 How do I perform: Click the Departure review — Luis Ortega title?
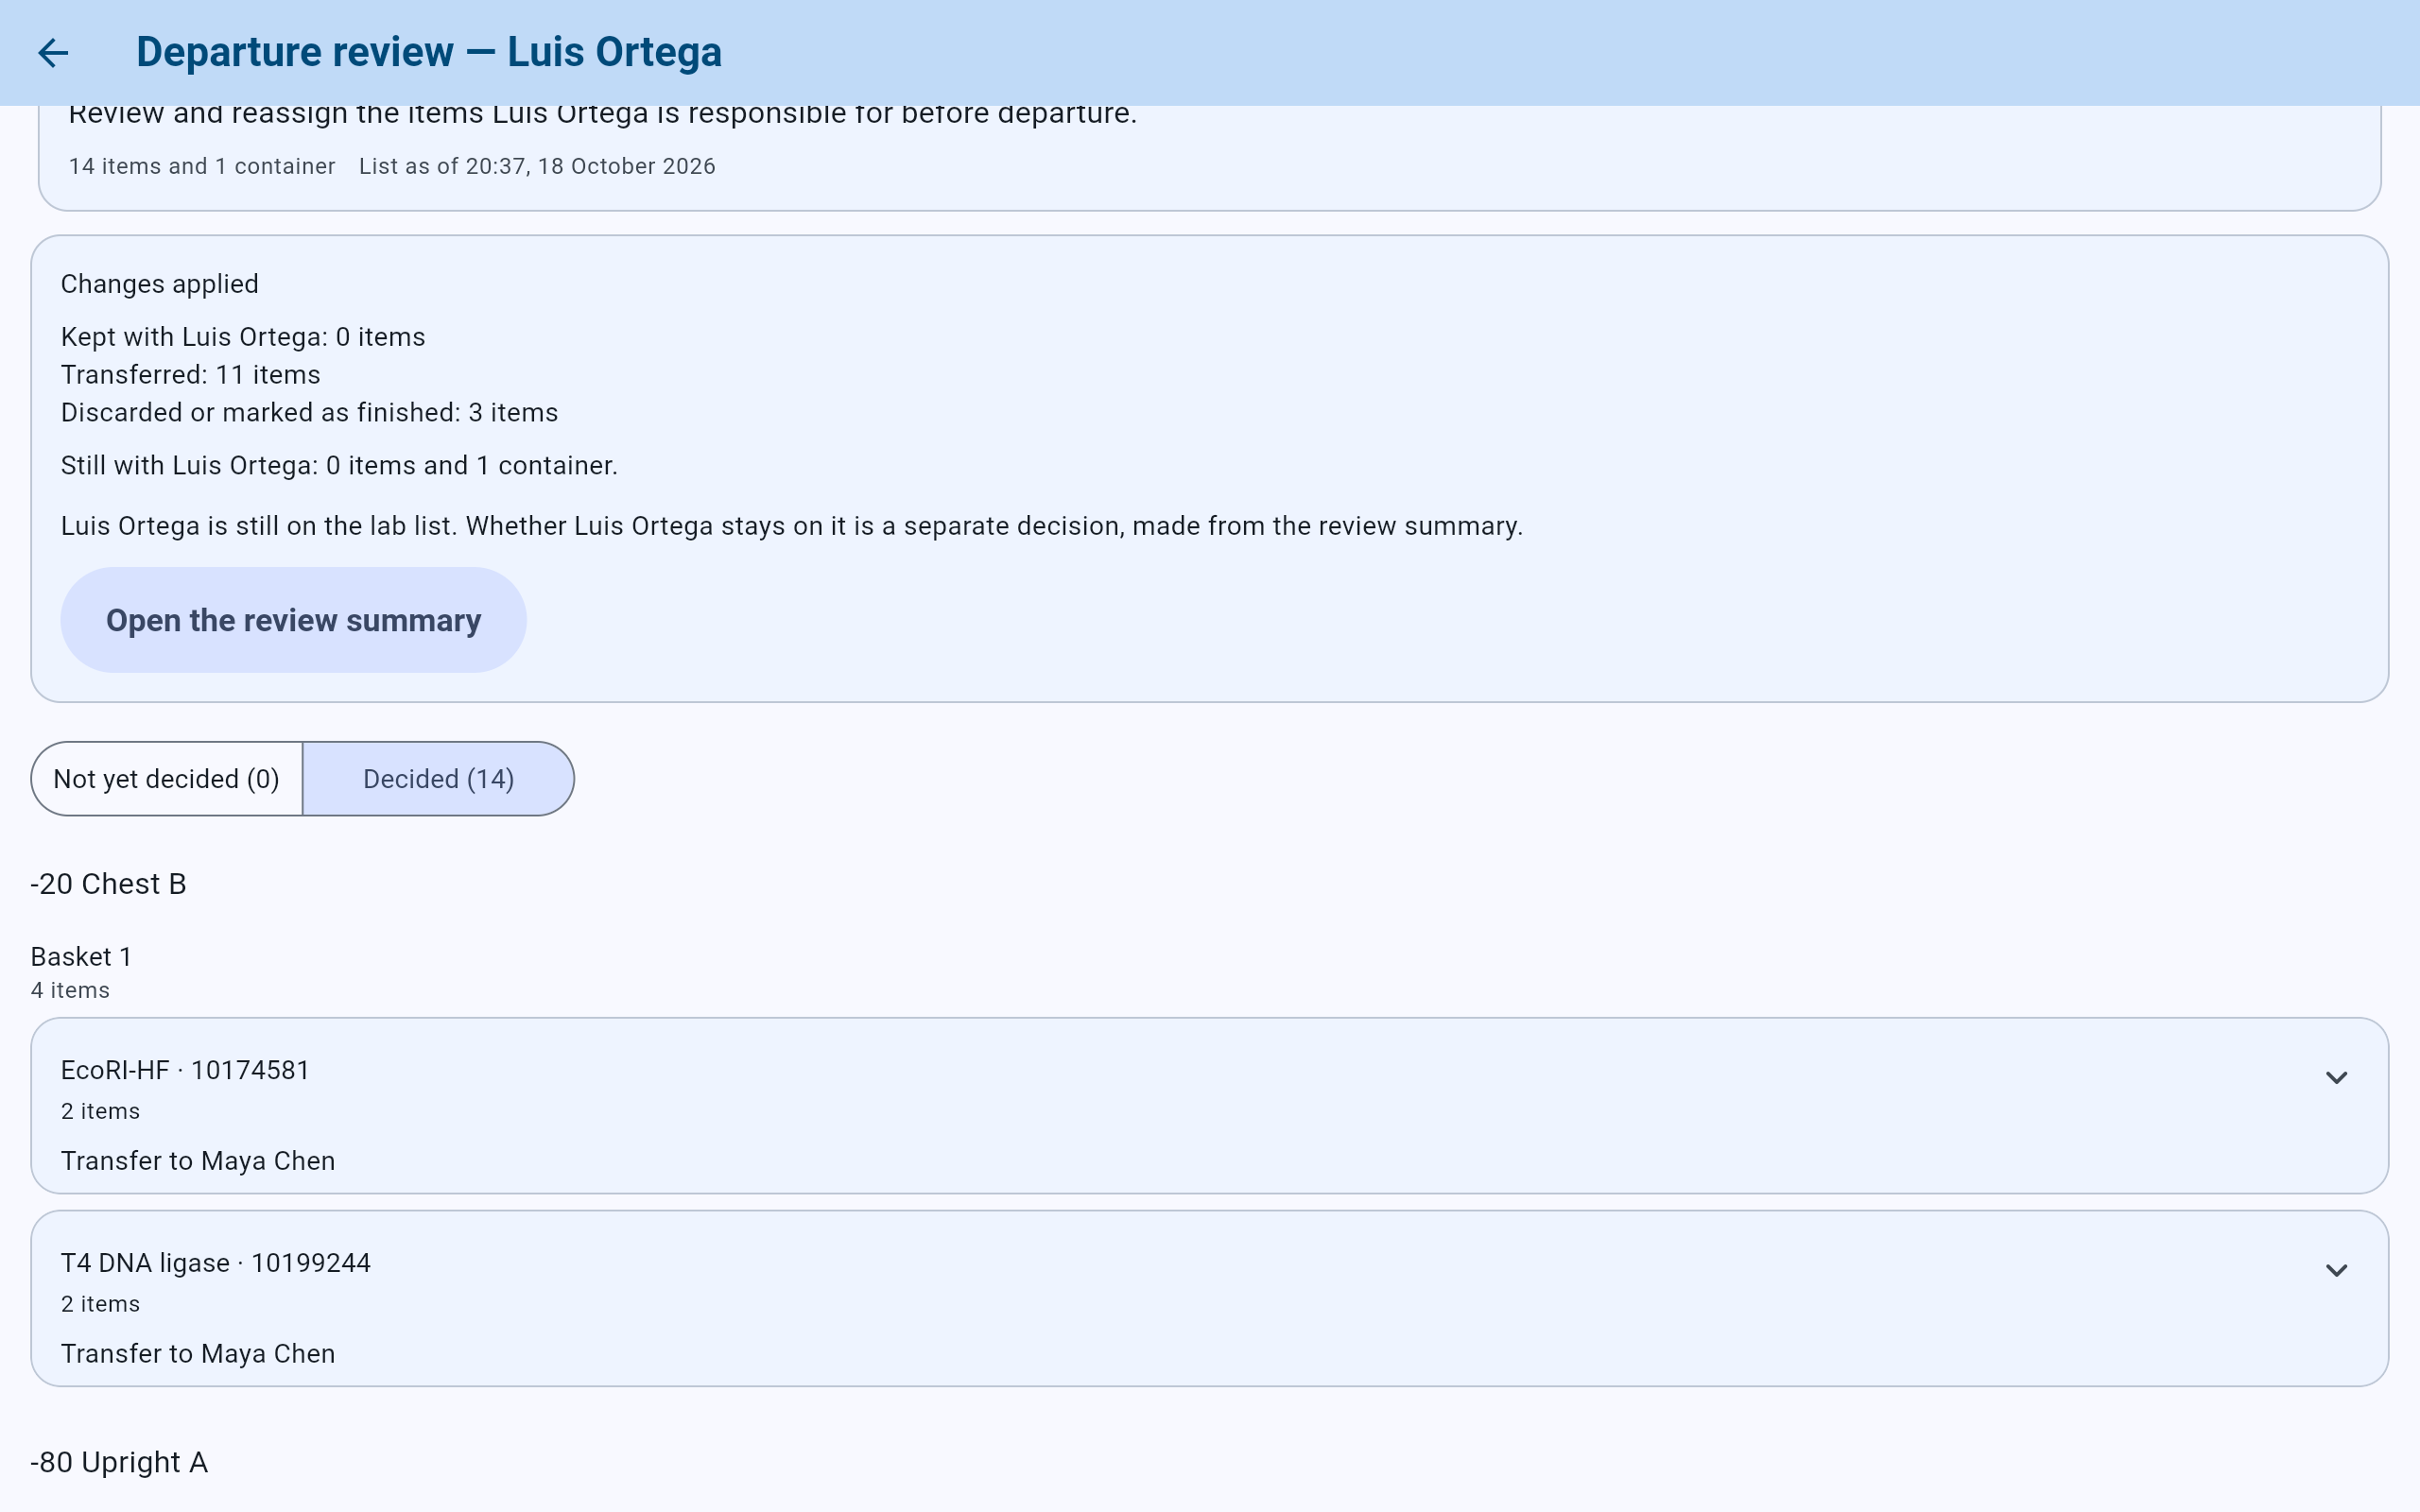429,52
